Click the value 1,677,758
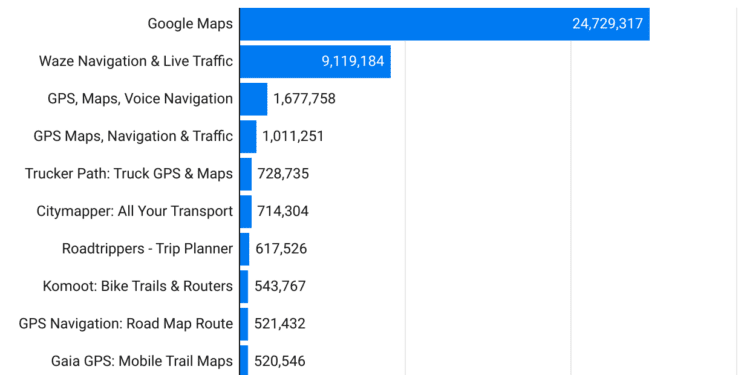The height and width of the screenshot is (375, 750). point(304,99)
